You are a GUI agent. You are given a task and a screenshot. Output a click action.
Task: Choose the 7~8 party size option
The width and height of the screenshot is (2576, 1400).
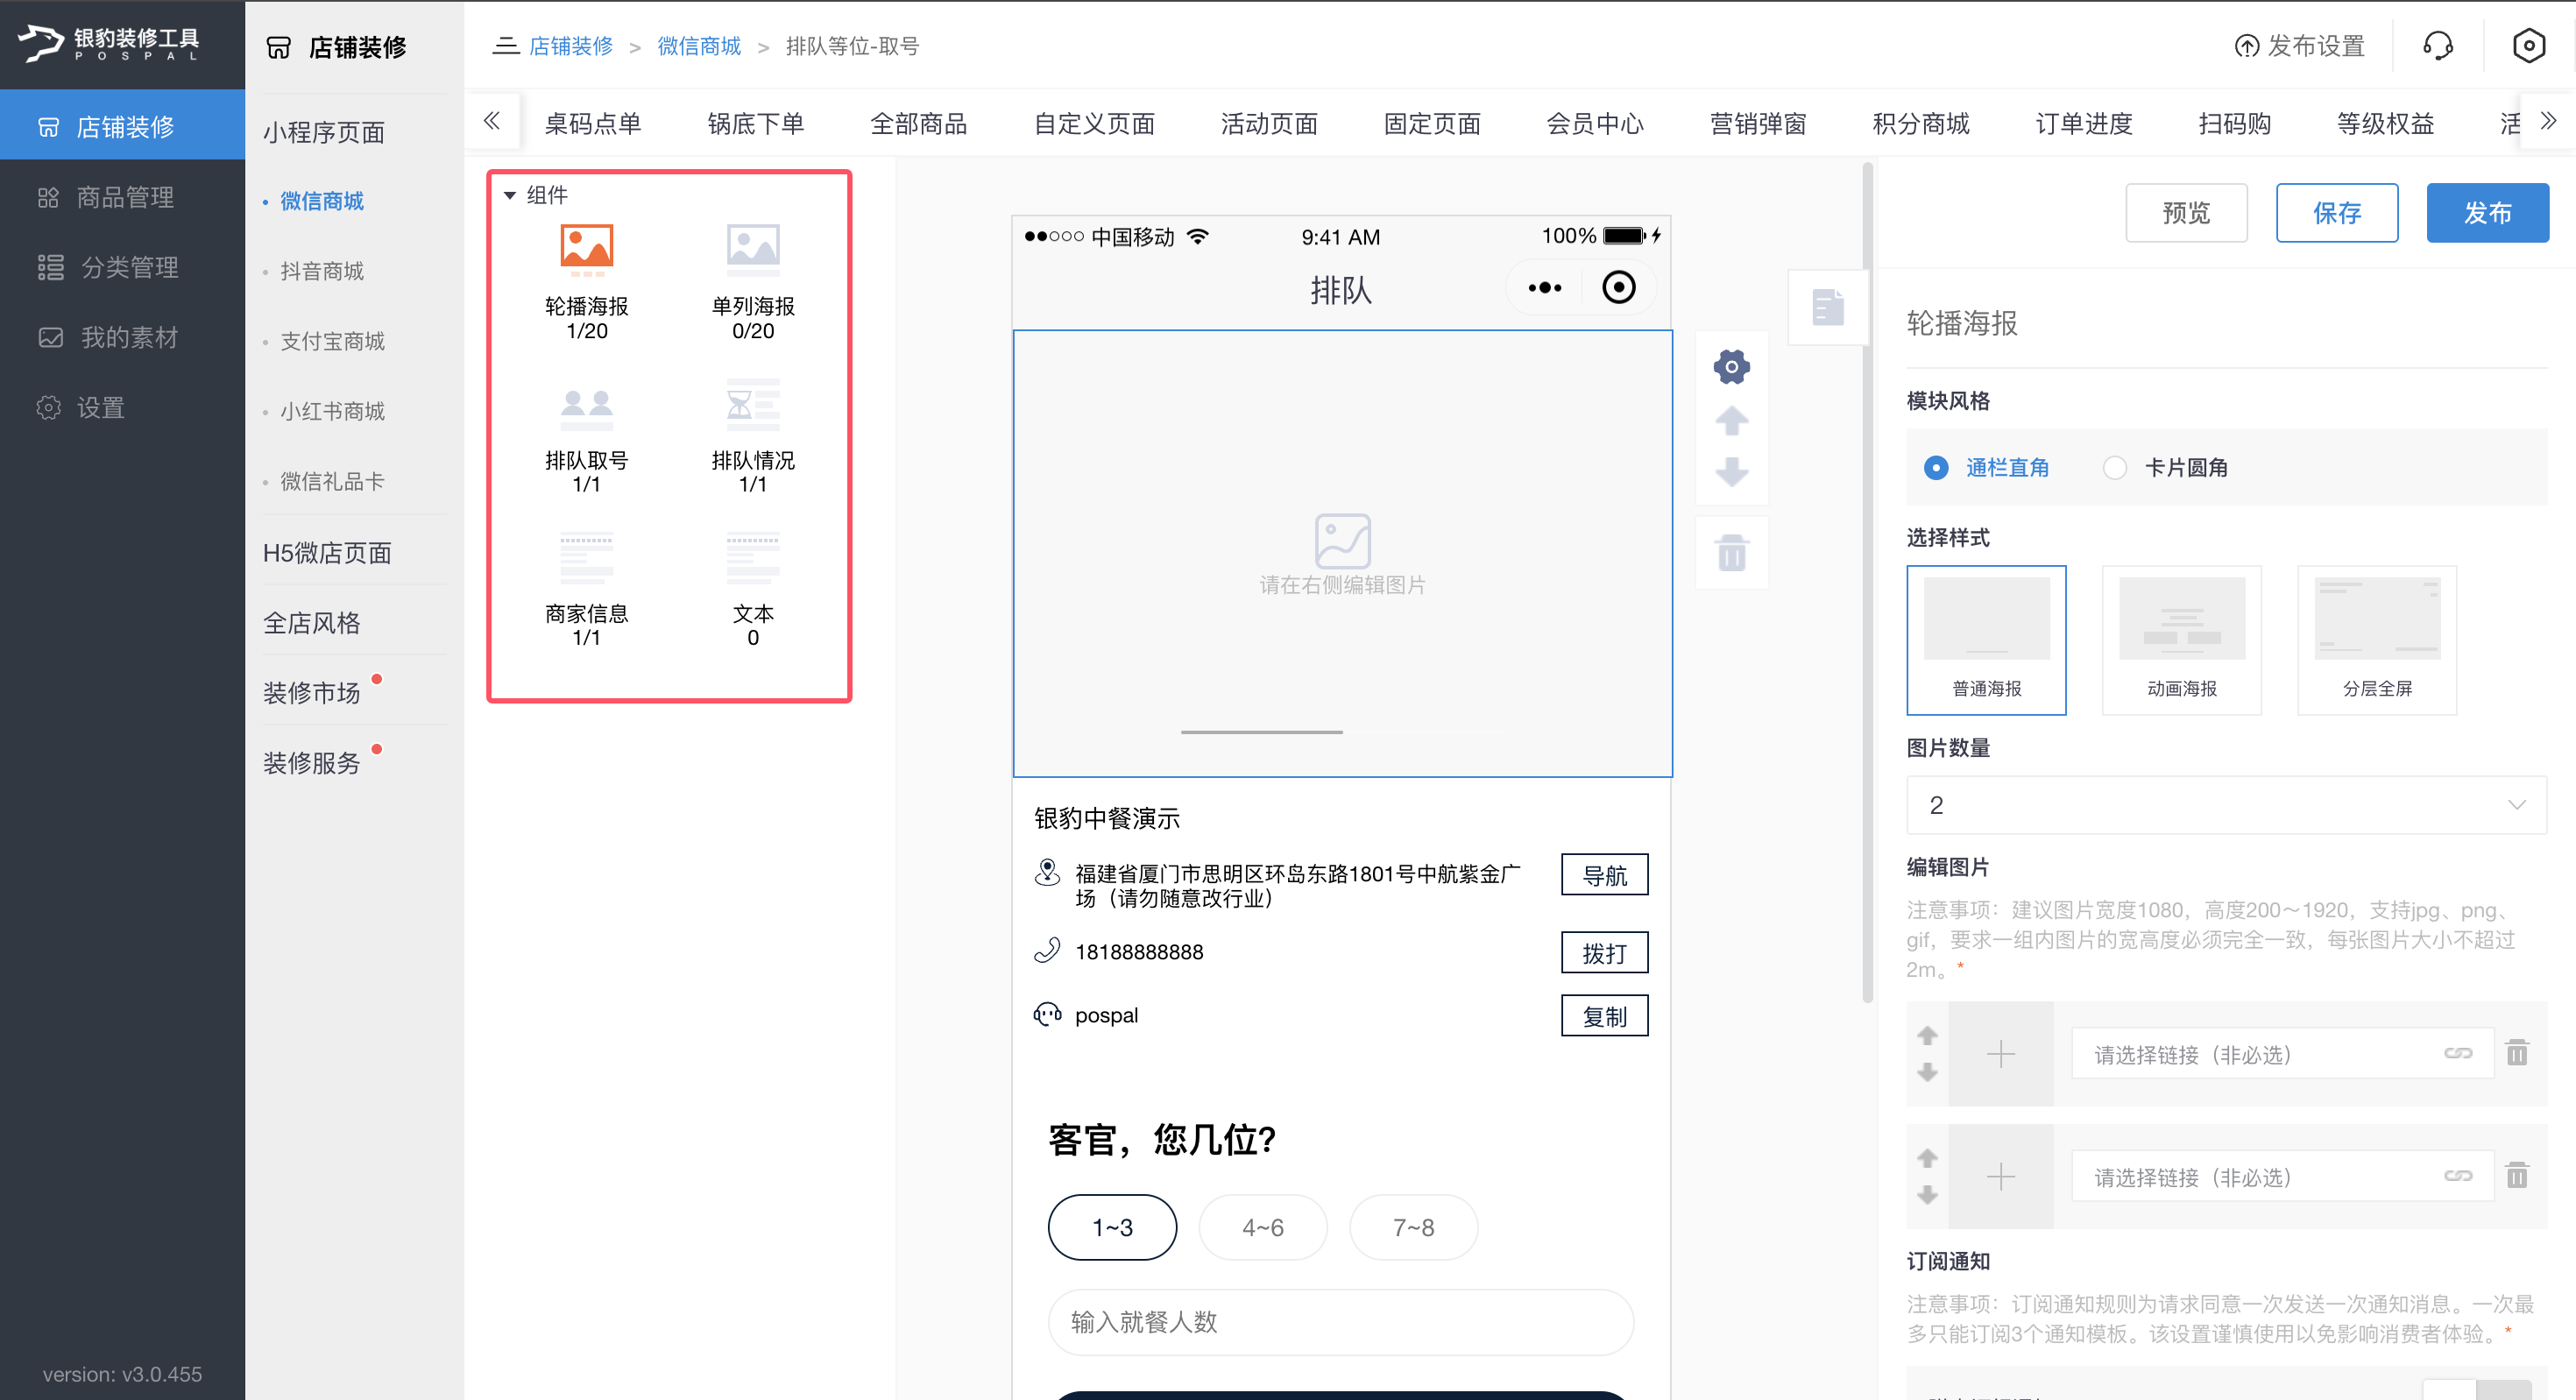click(1413, 1227)
